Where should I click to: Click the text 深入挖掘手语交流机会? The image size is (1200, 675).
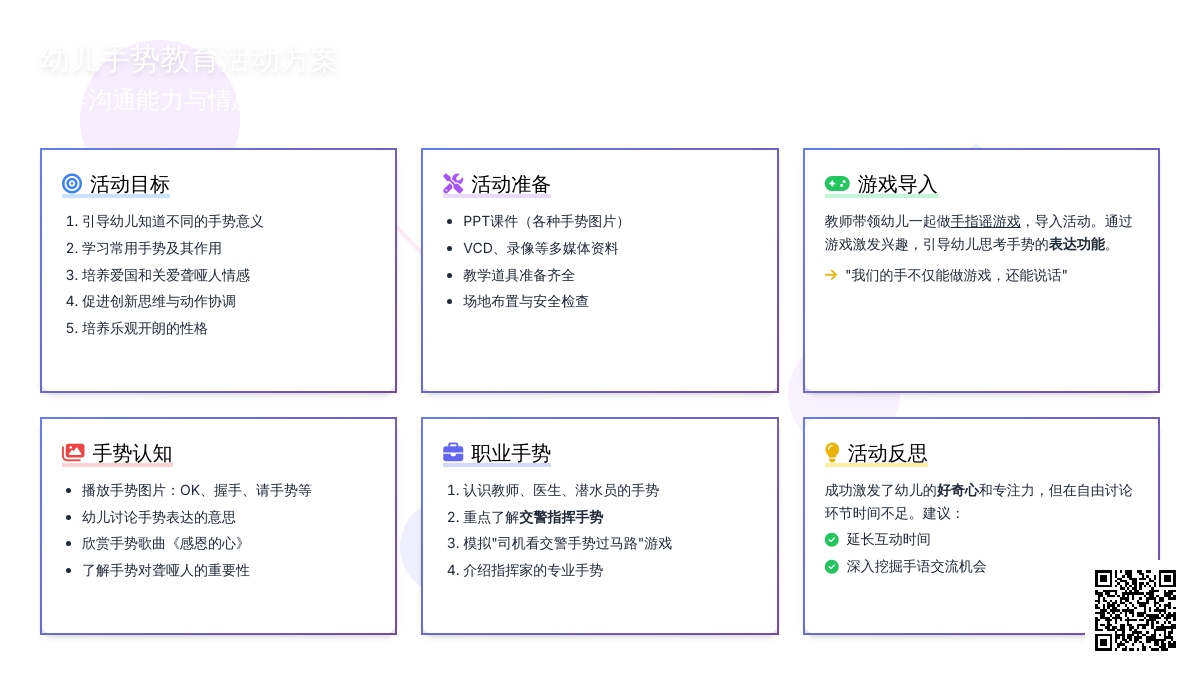pos(917,567)
